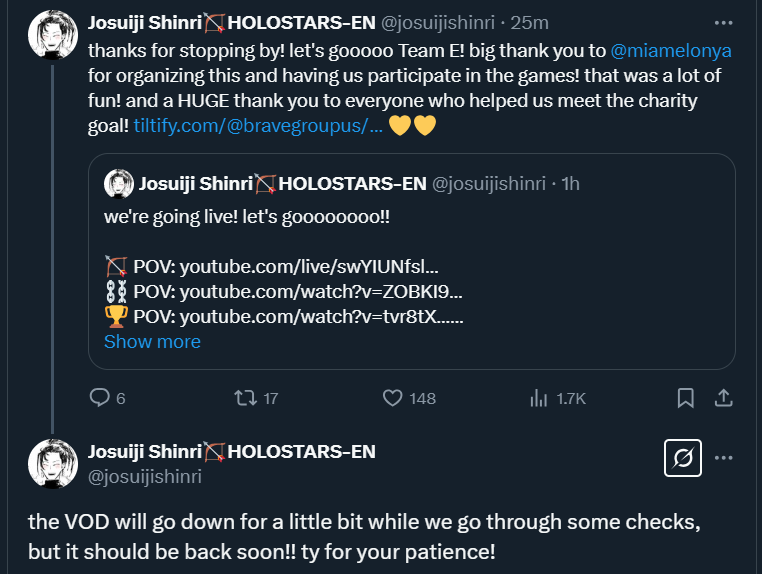
Task: Click the quoted tweet's small avatar
Action: pyautogui.click(x=120, y=184)
